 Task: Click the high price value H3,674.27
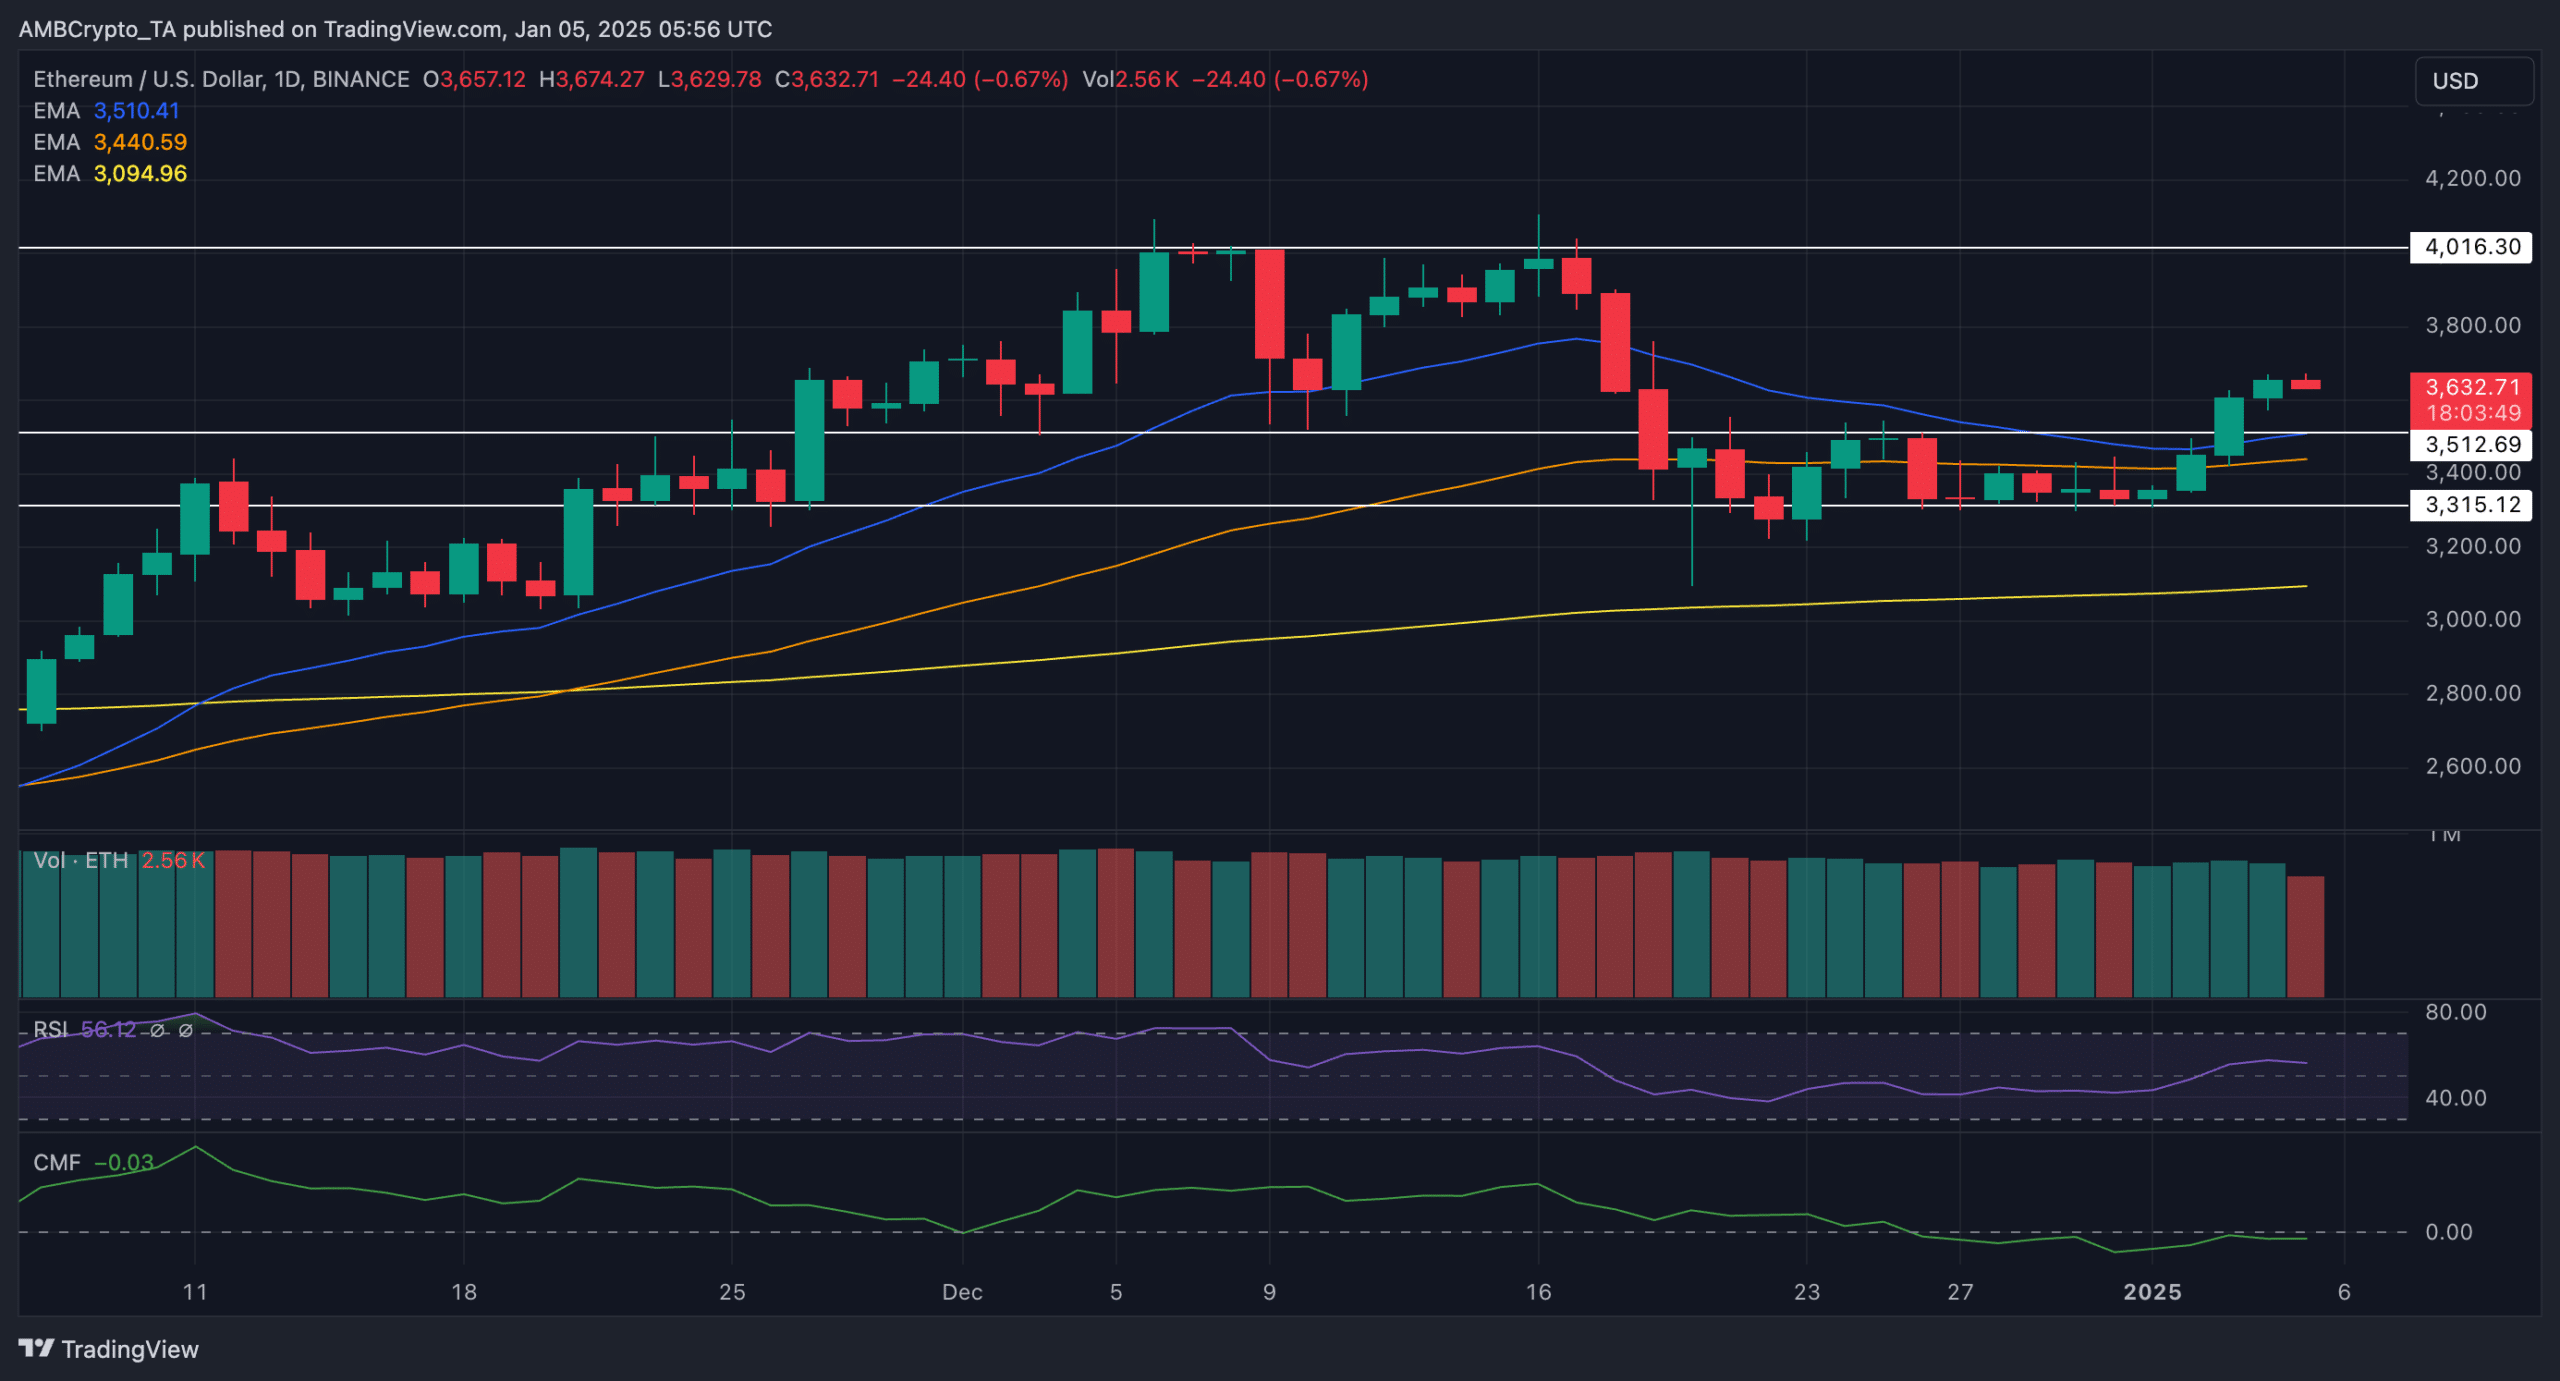click(592, 79)
